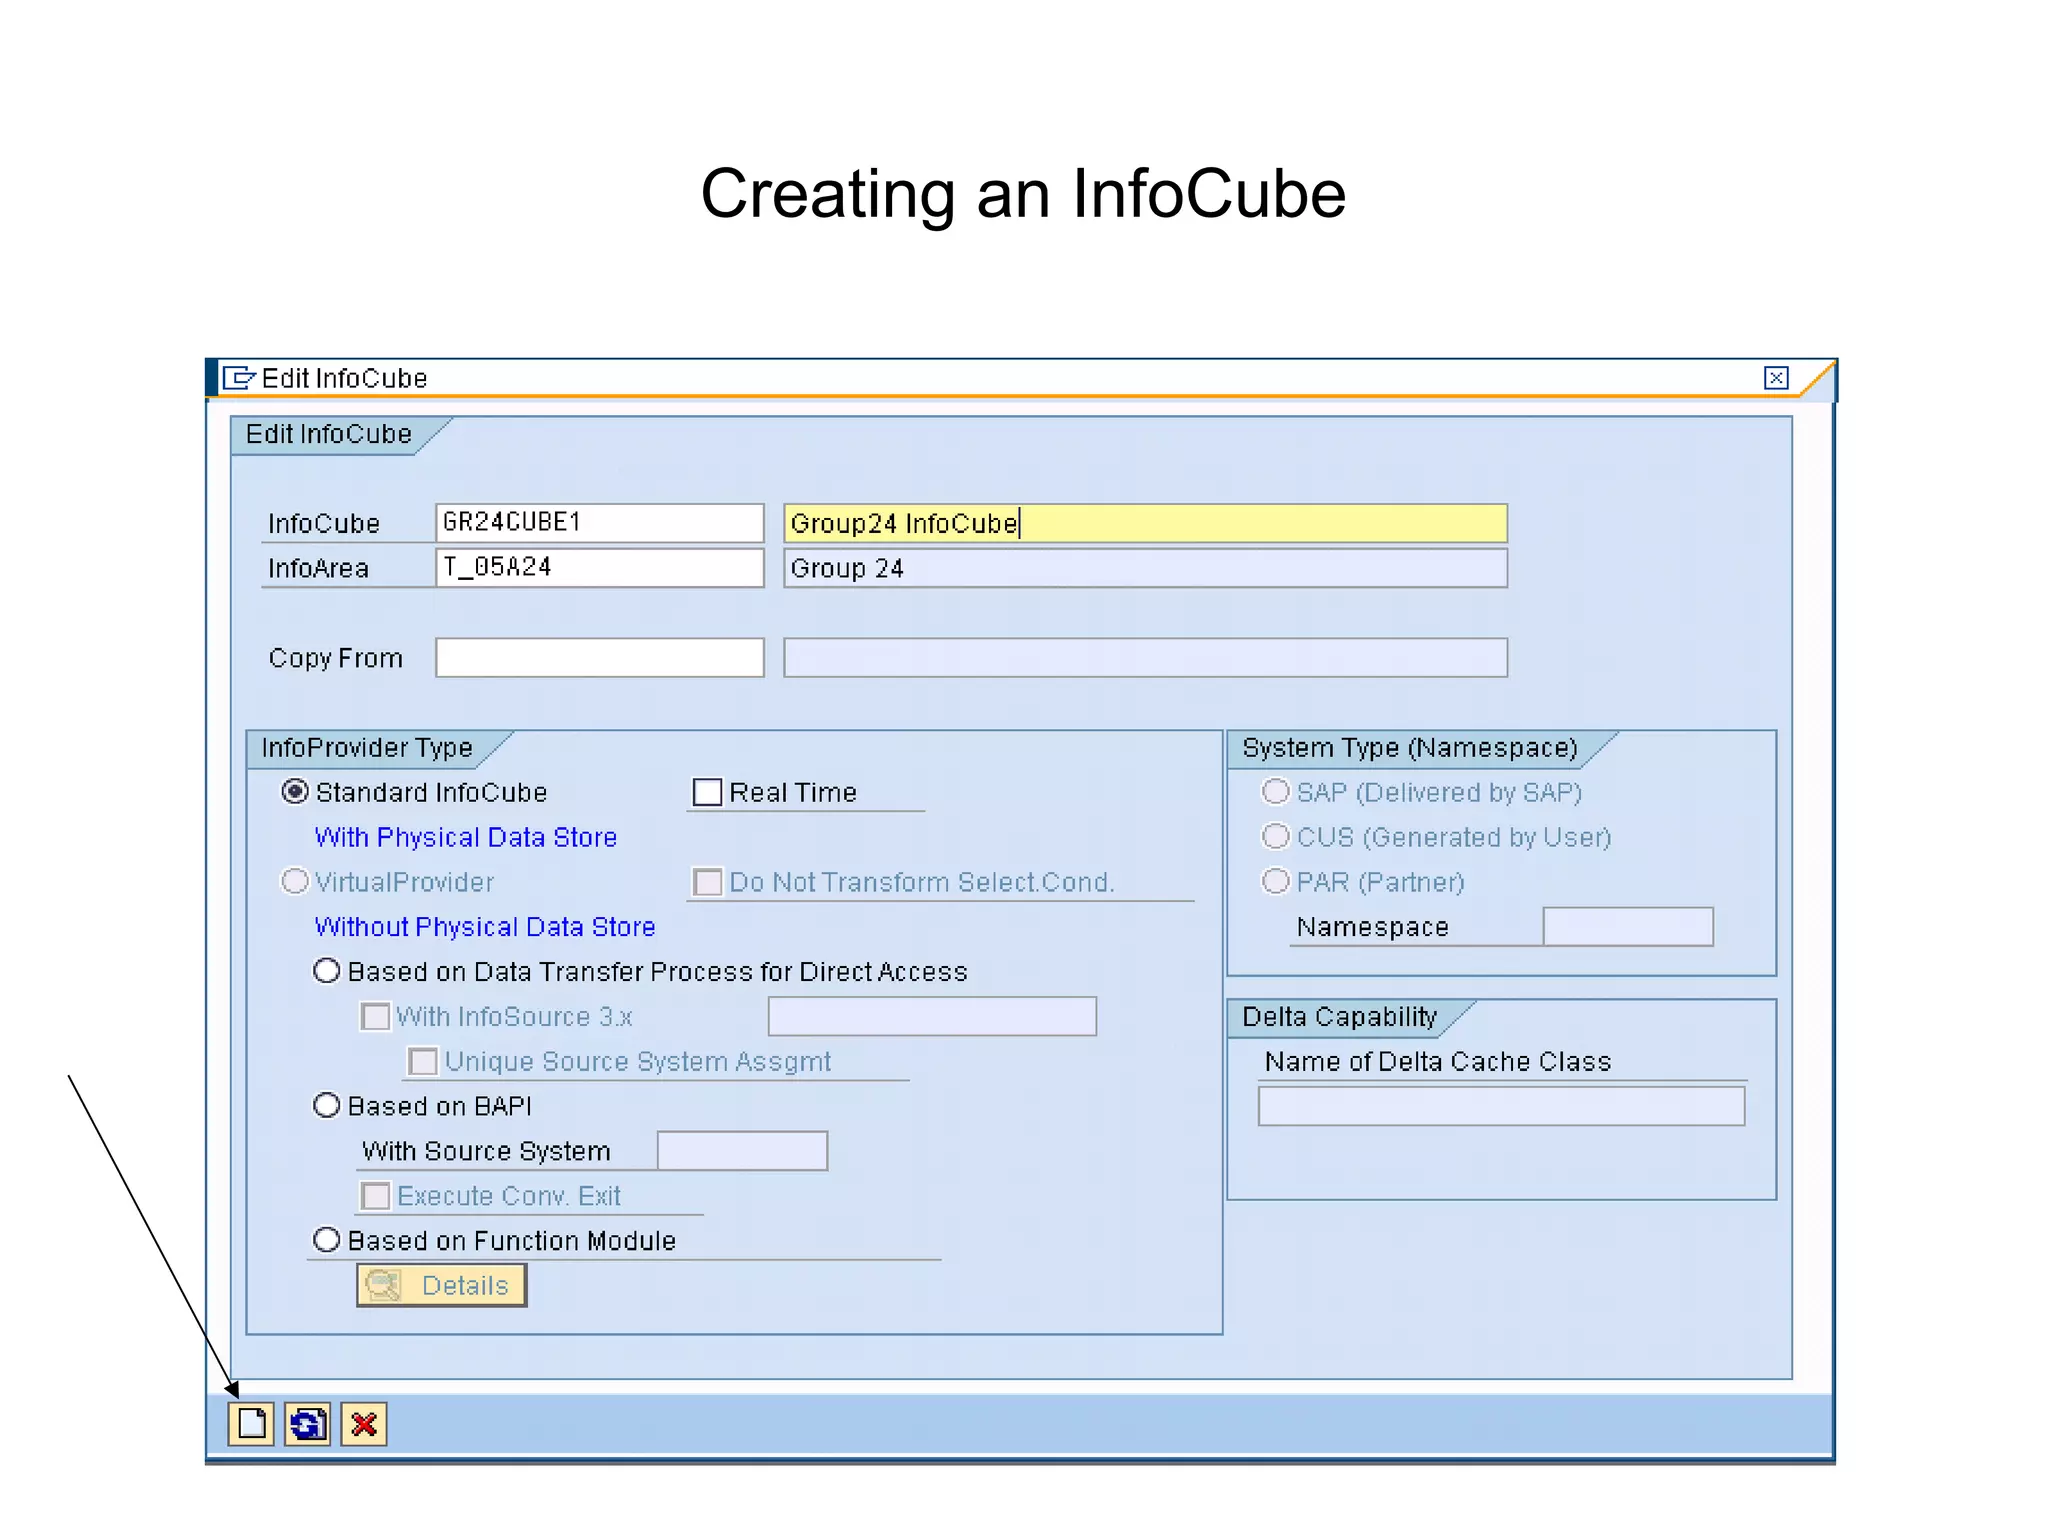
Task: Click the With Source System field
Action: click(743, 1151)
